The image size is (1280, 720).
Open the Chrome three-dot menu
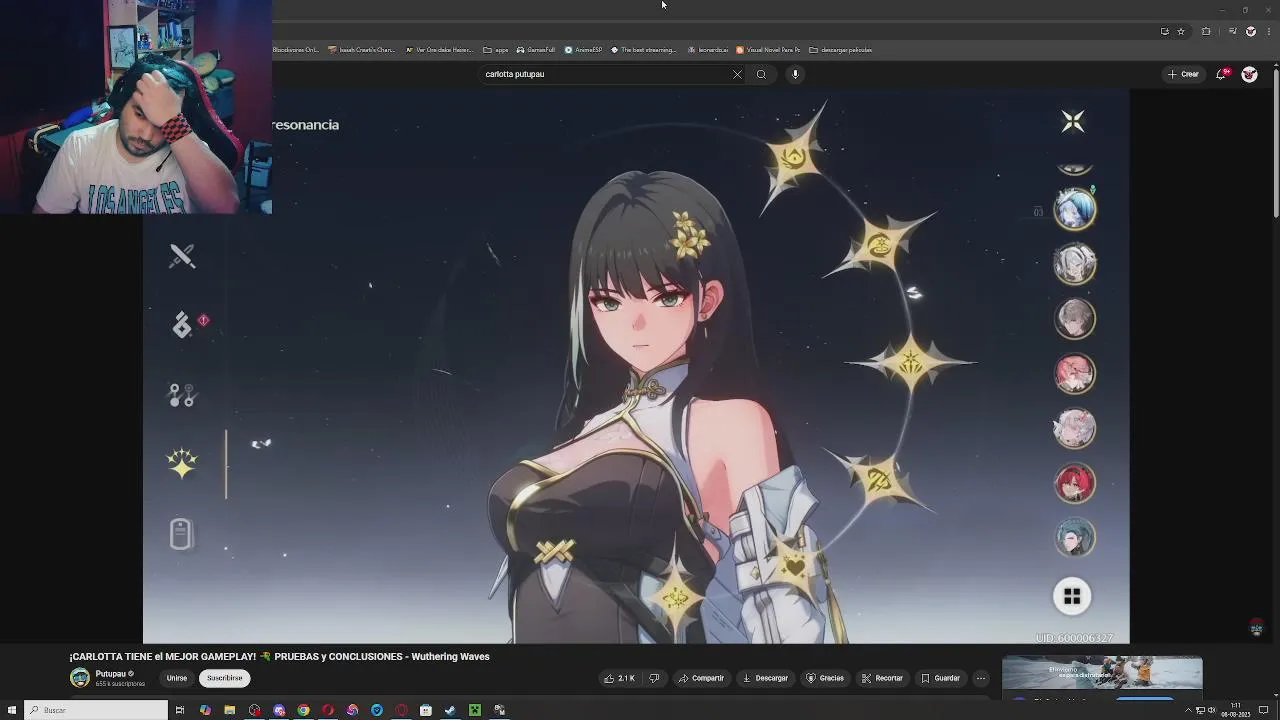tap(1268, 31)
